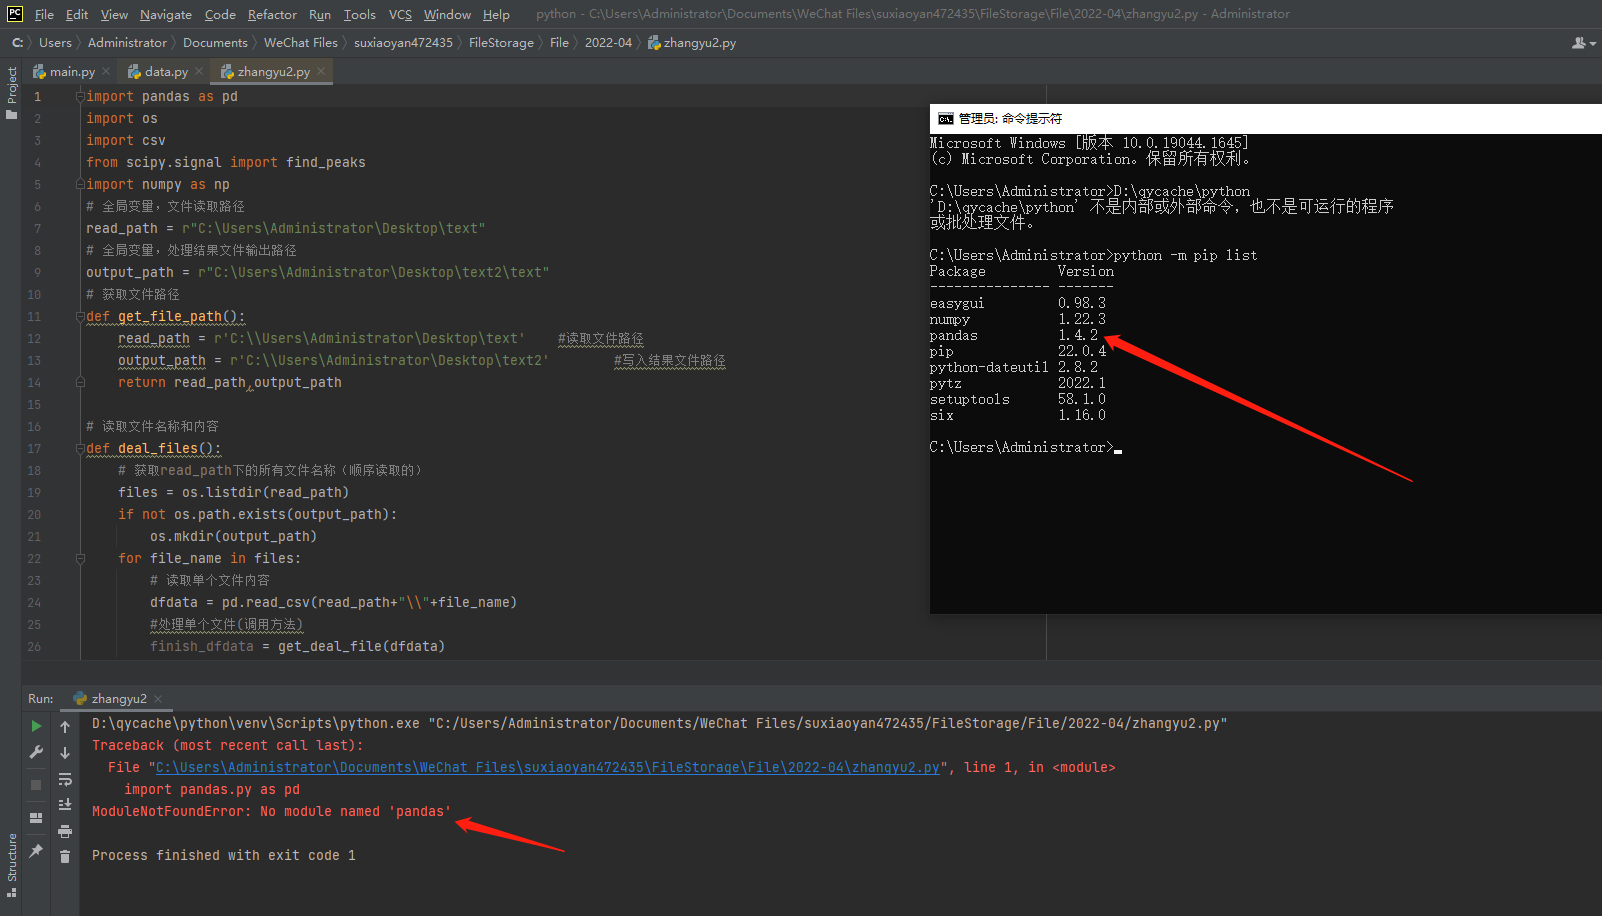Click the 2022-04 breadcrumb

tap(608, 43)
